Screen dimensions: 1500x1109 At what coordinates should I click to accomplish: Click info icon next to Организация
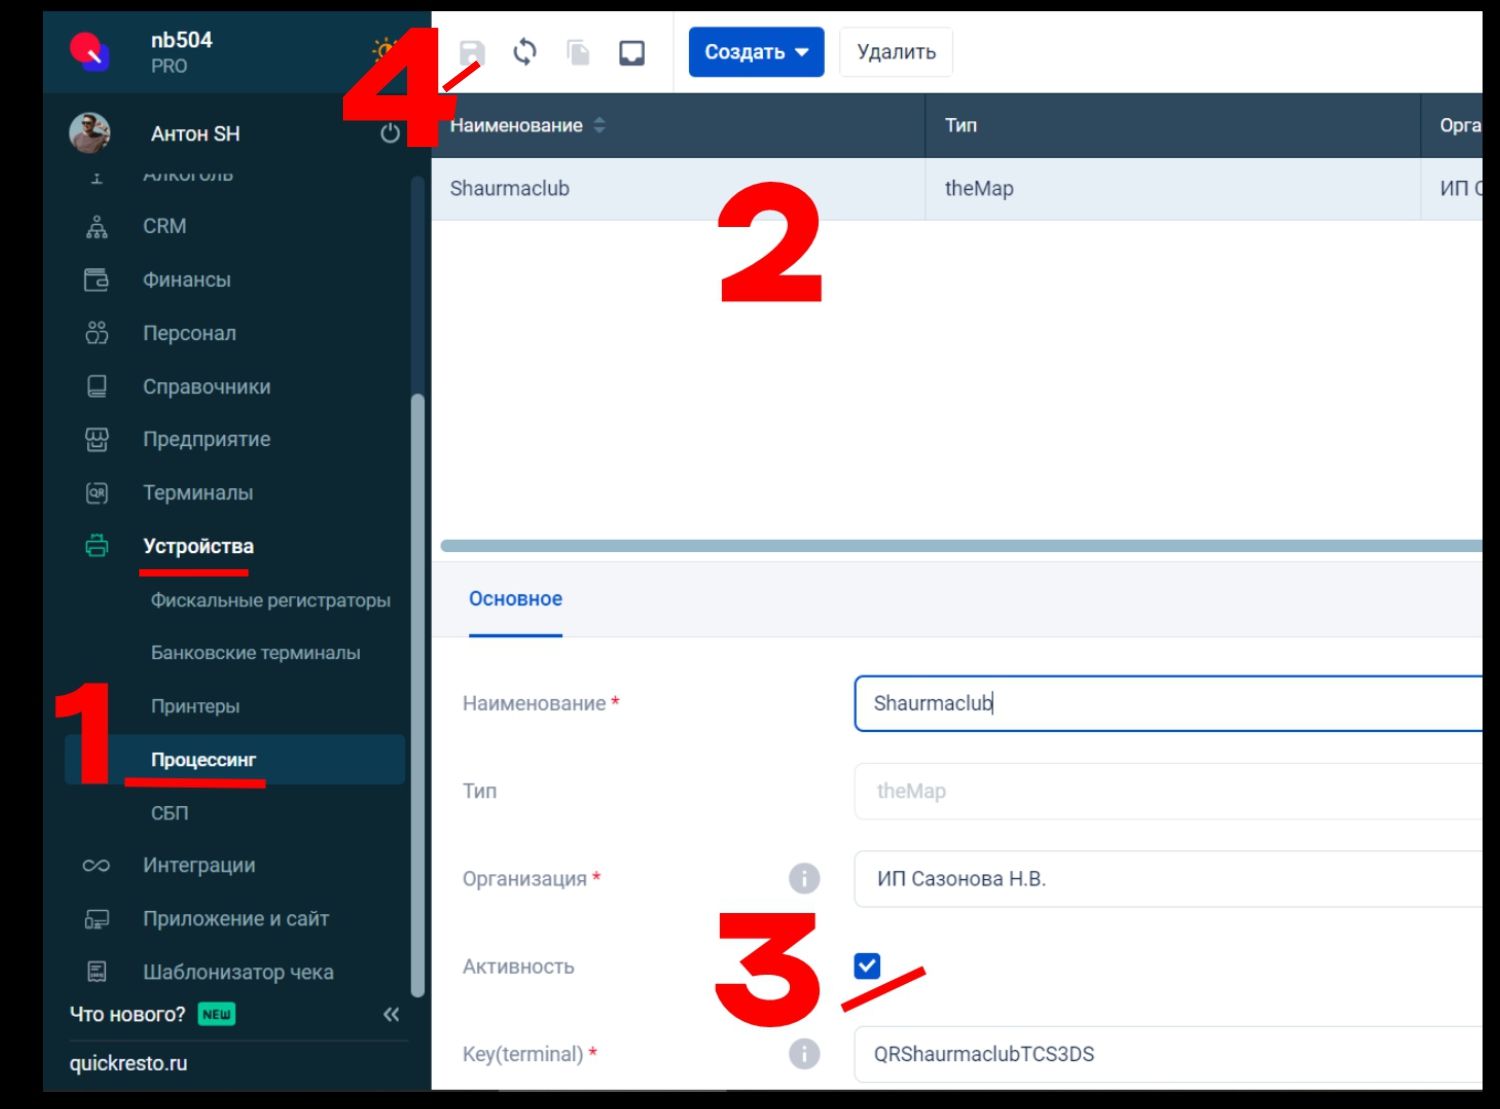point(804,879)
